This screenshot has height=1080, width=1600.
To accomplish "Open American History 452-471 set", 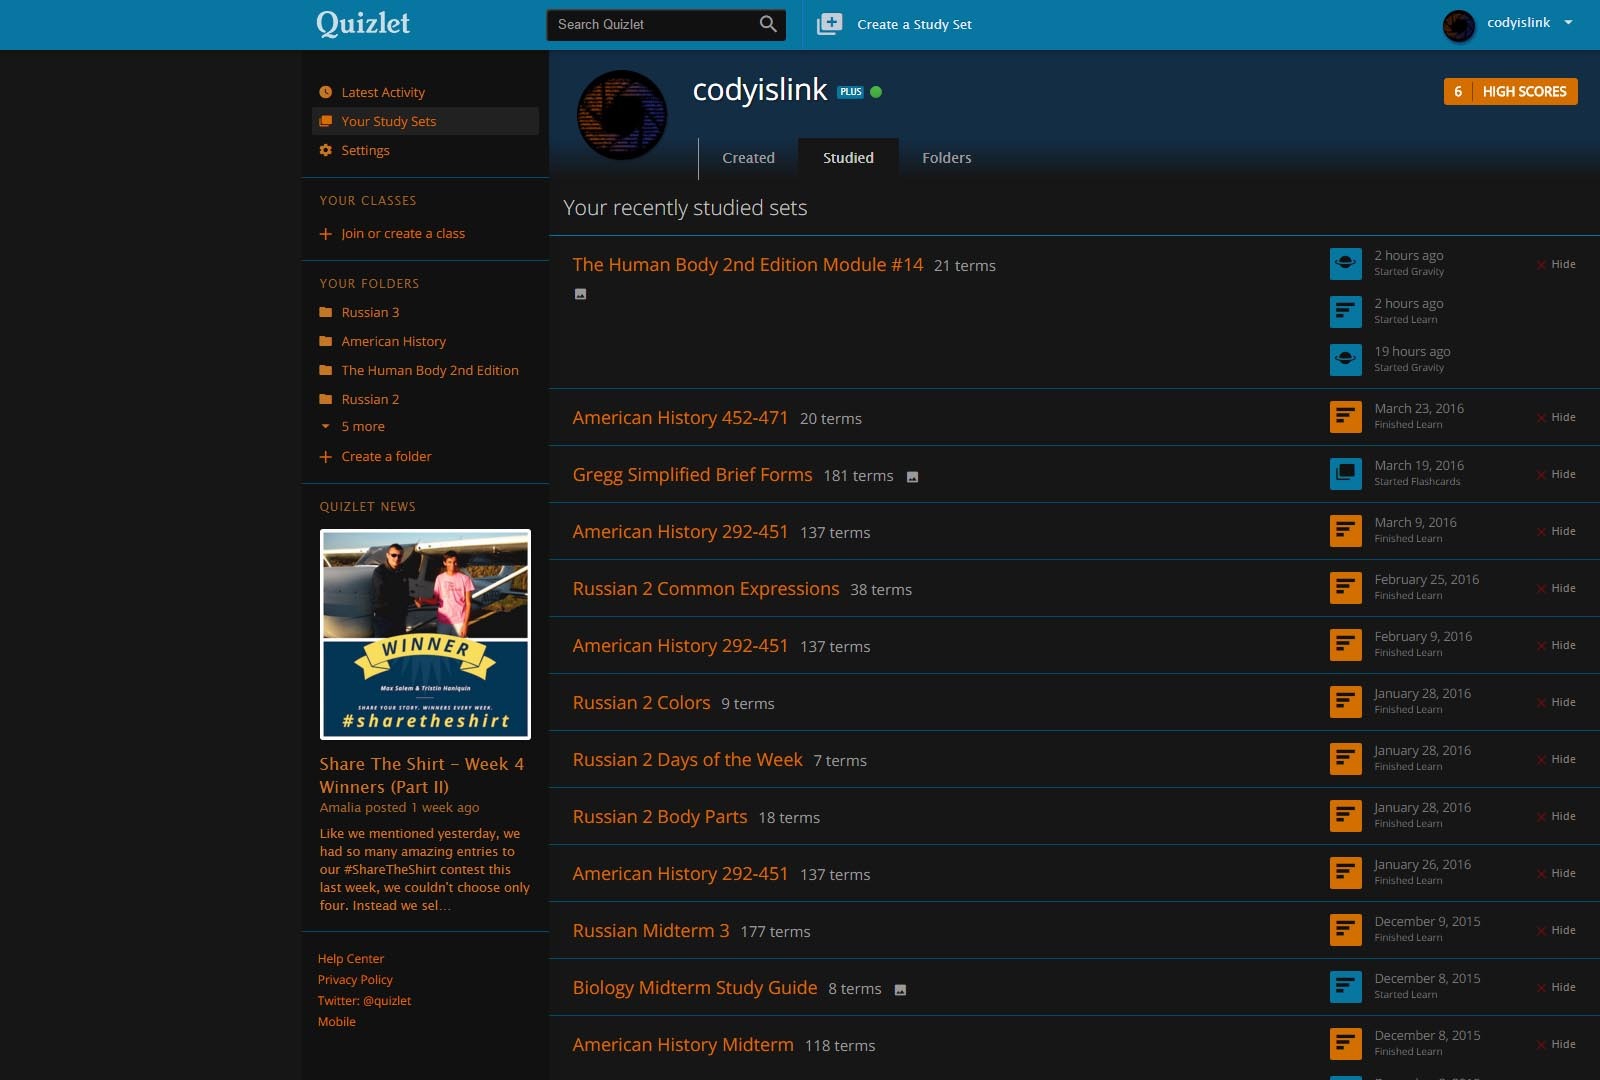I will (680, 418).
